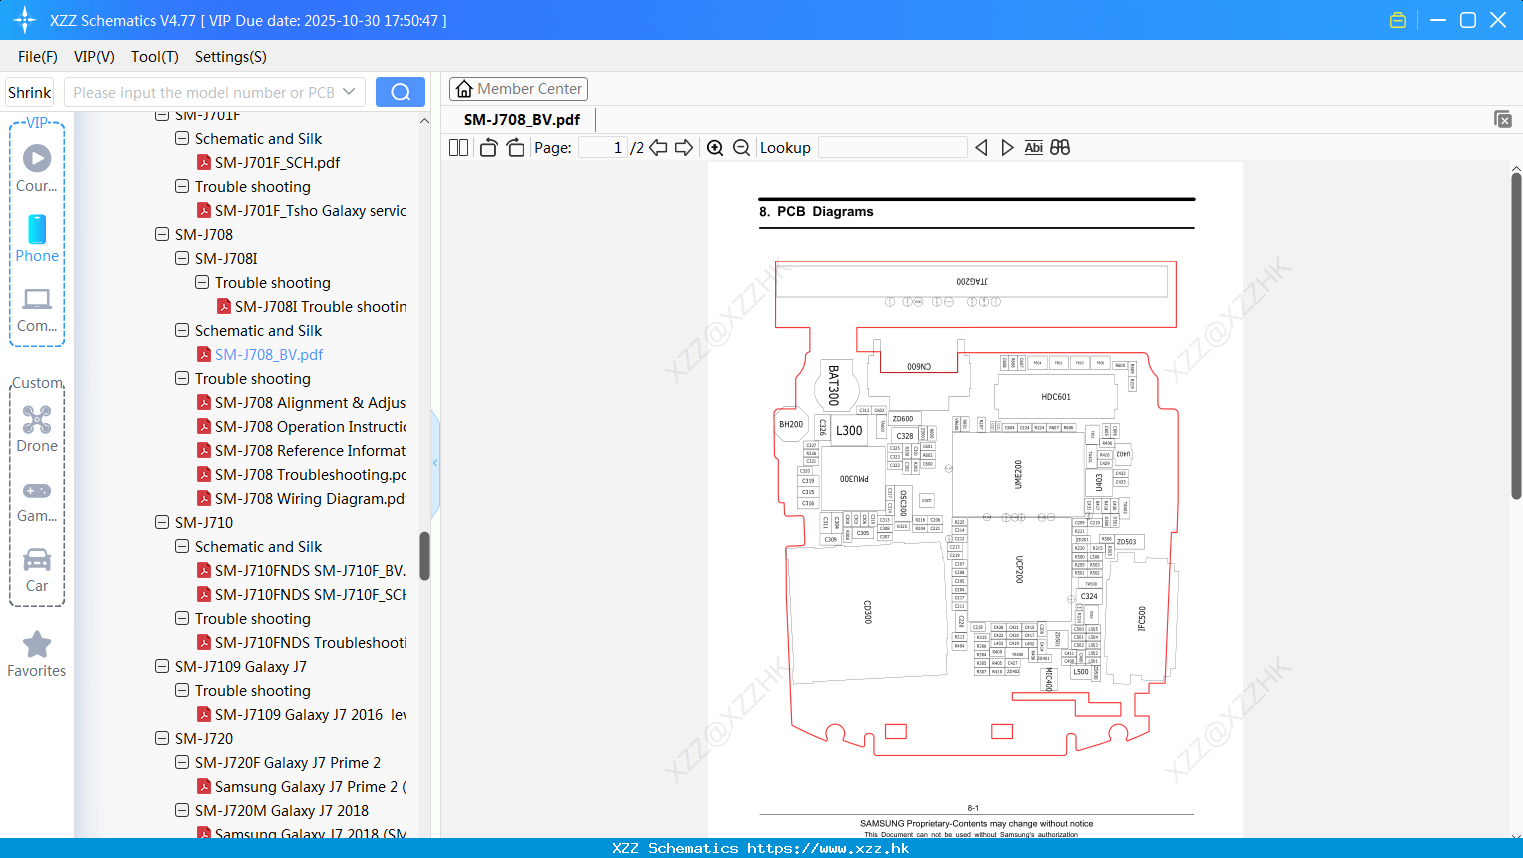Image resolution: width=1523 pixels, height=858 pixels.
Task: Select the Drone category icon
Action: pyautogui.click(x=37, y=428)
